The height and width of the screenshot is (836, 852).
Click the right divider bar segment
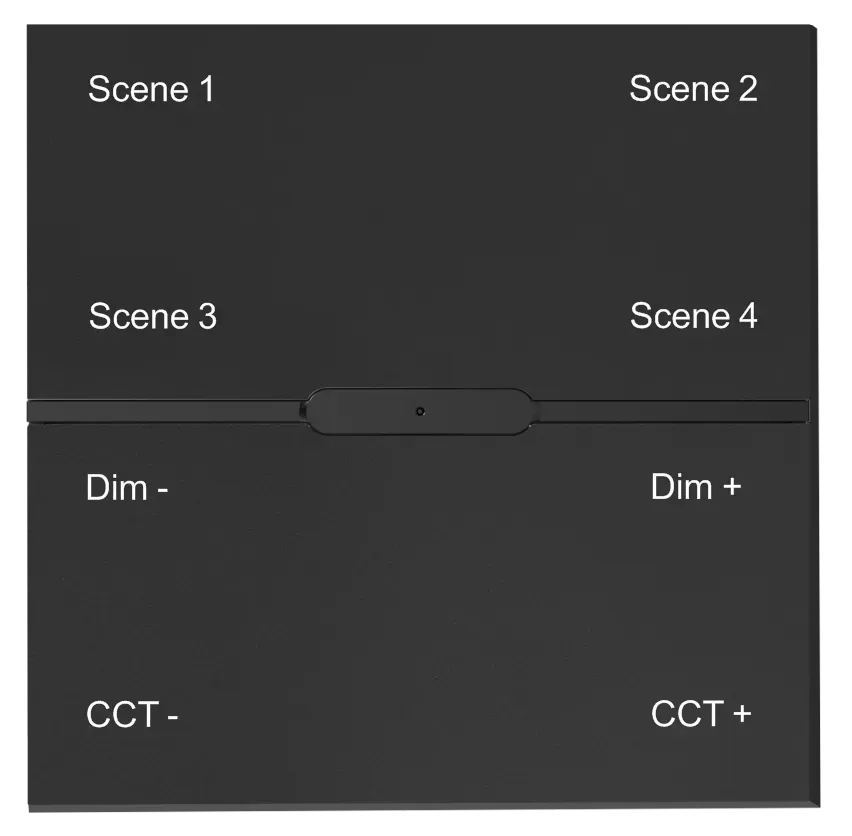pos(670,411)
